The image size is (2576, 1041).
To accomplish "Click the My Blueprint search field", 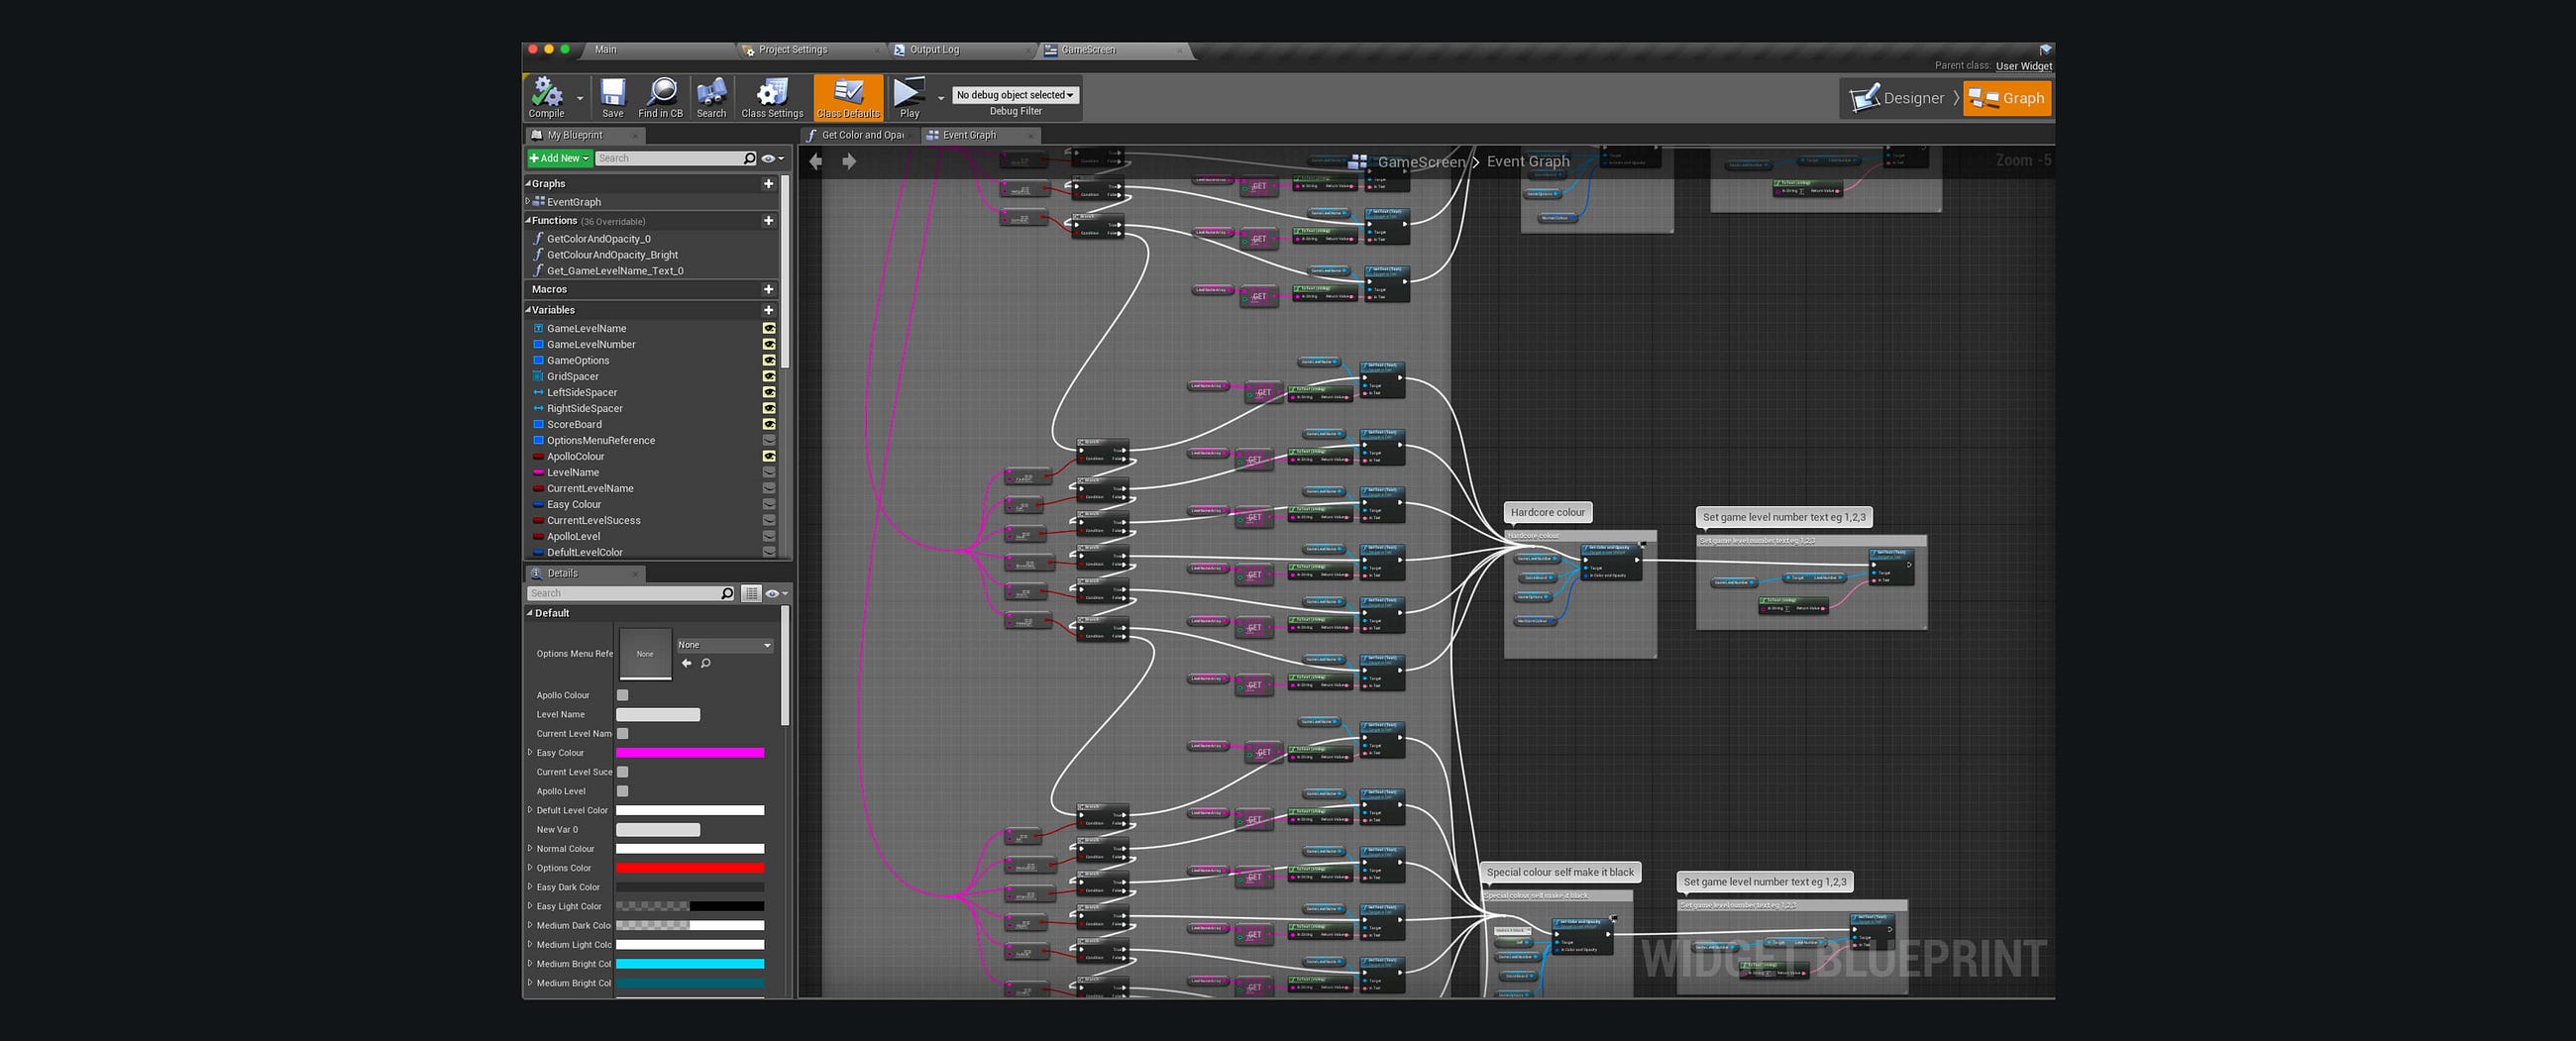I will [x=668, y=158].
